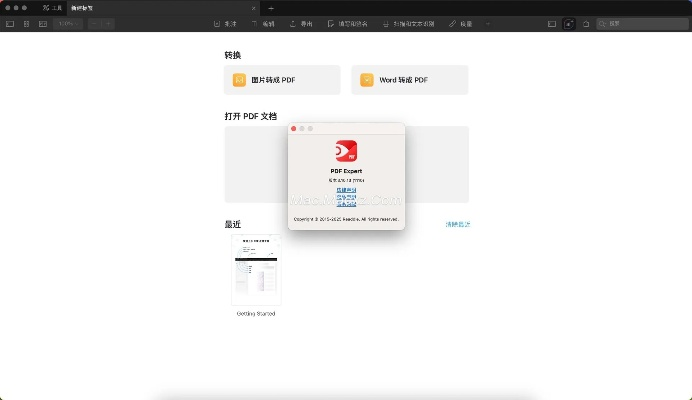Click the highlighted AI assistant icon

tap(569, 23)
